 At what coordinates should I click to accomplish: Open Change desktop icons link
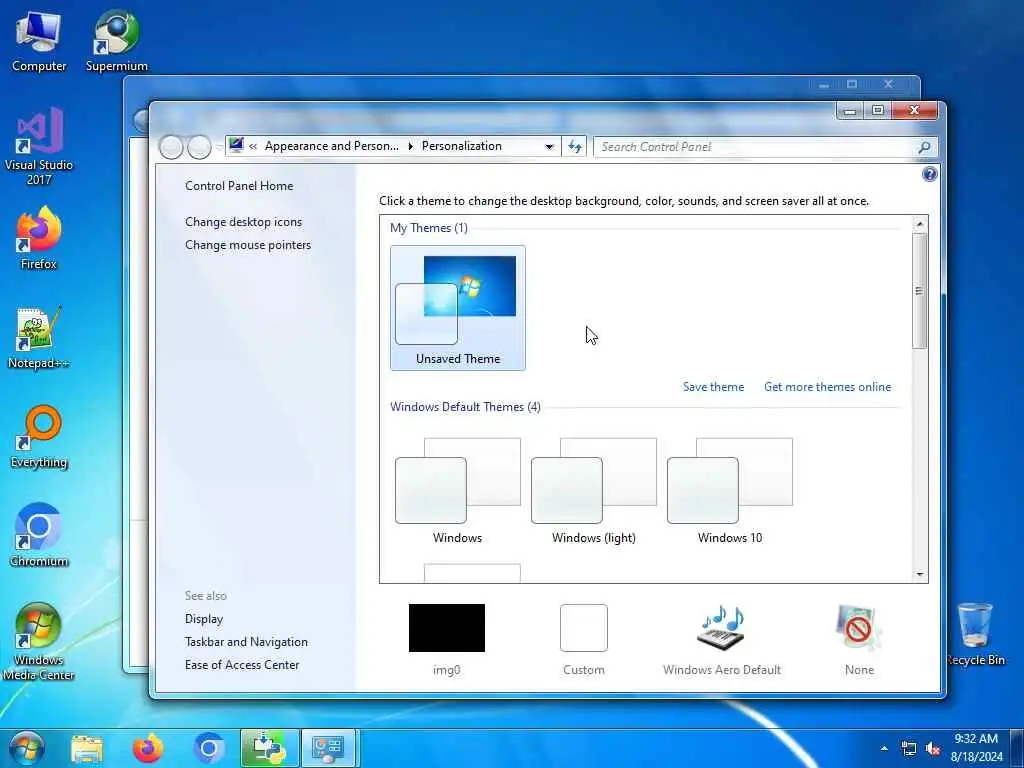coord(244,222)
